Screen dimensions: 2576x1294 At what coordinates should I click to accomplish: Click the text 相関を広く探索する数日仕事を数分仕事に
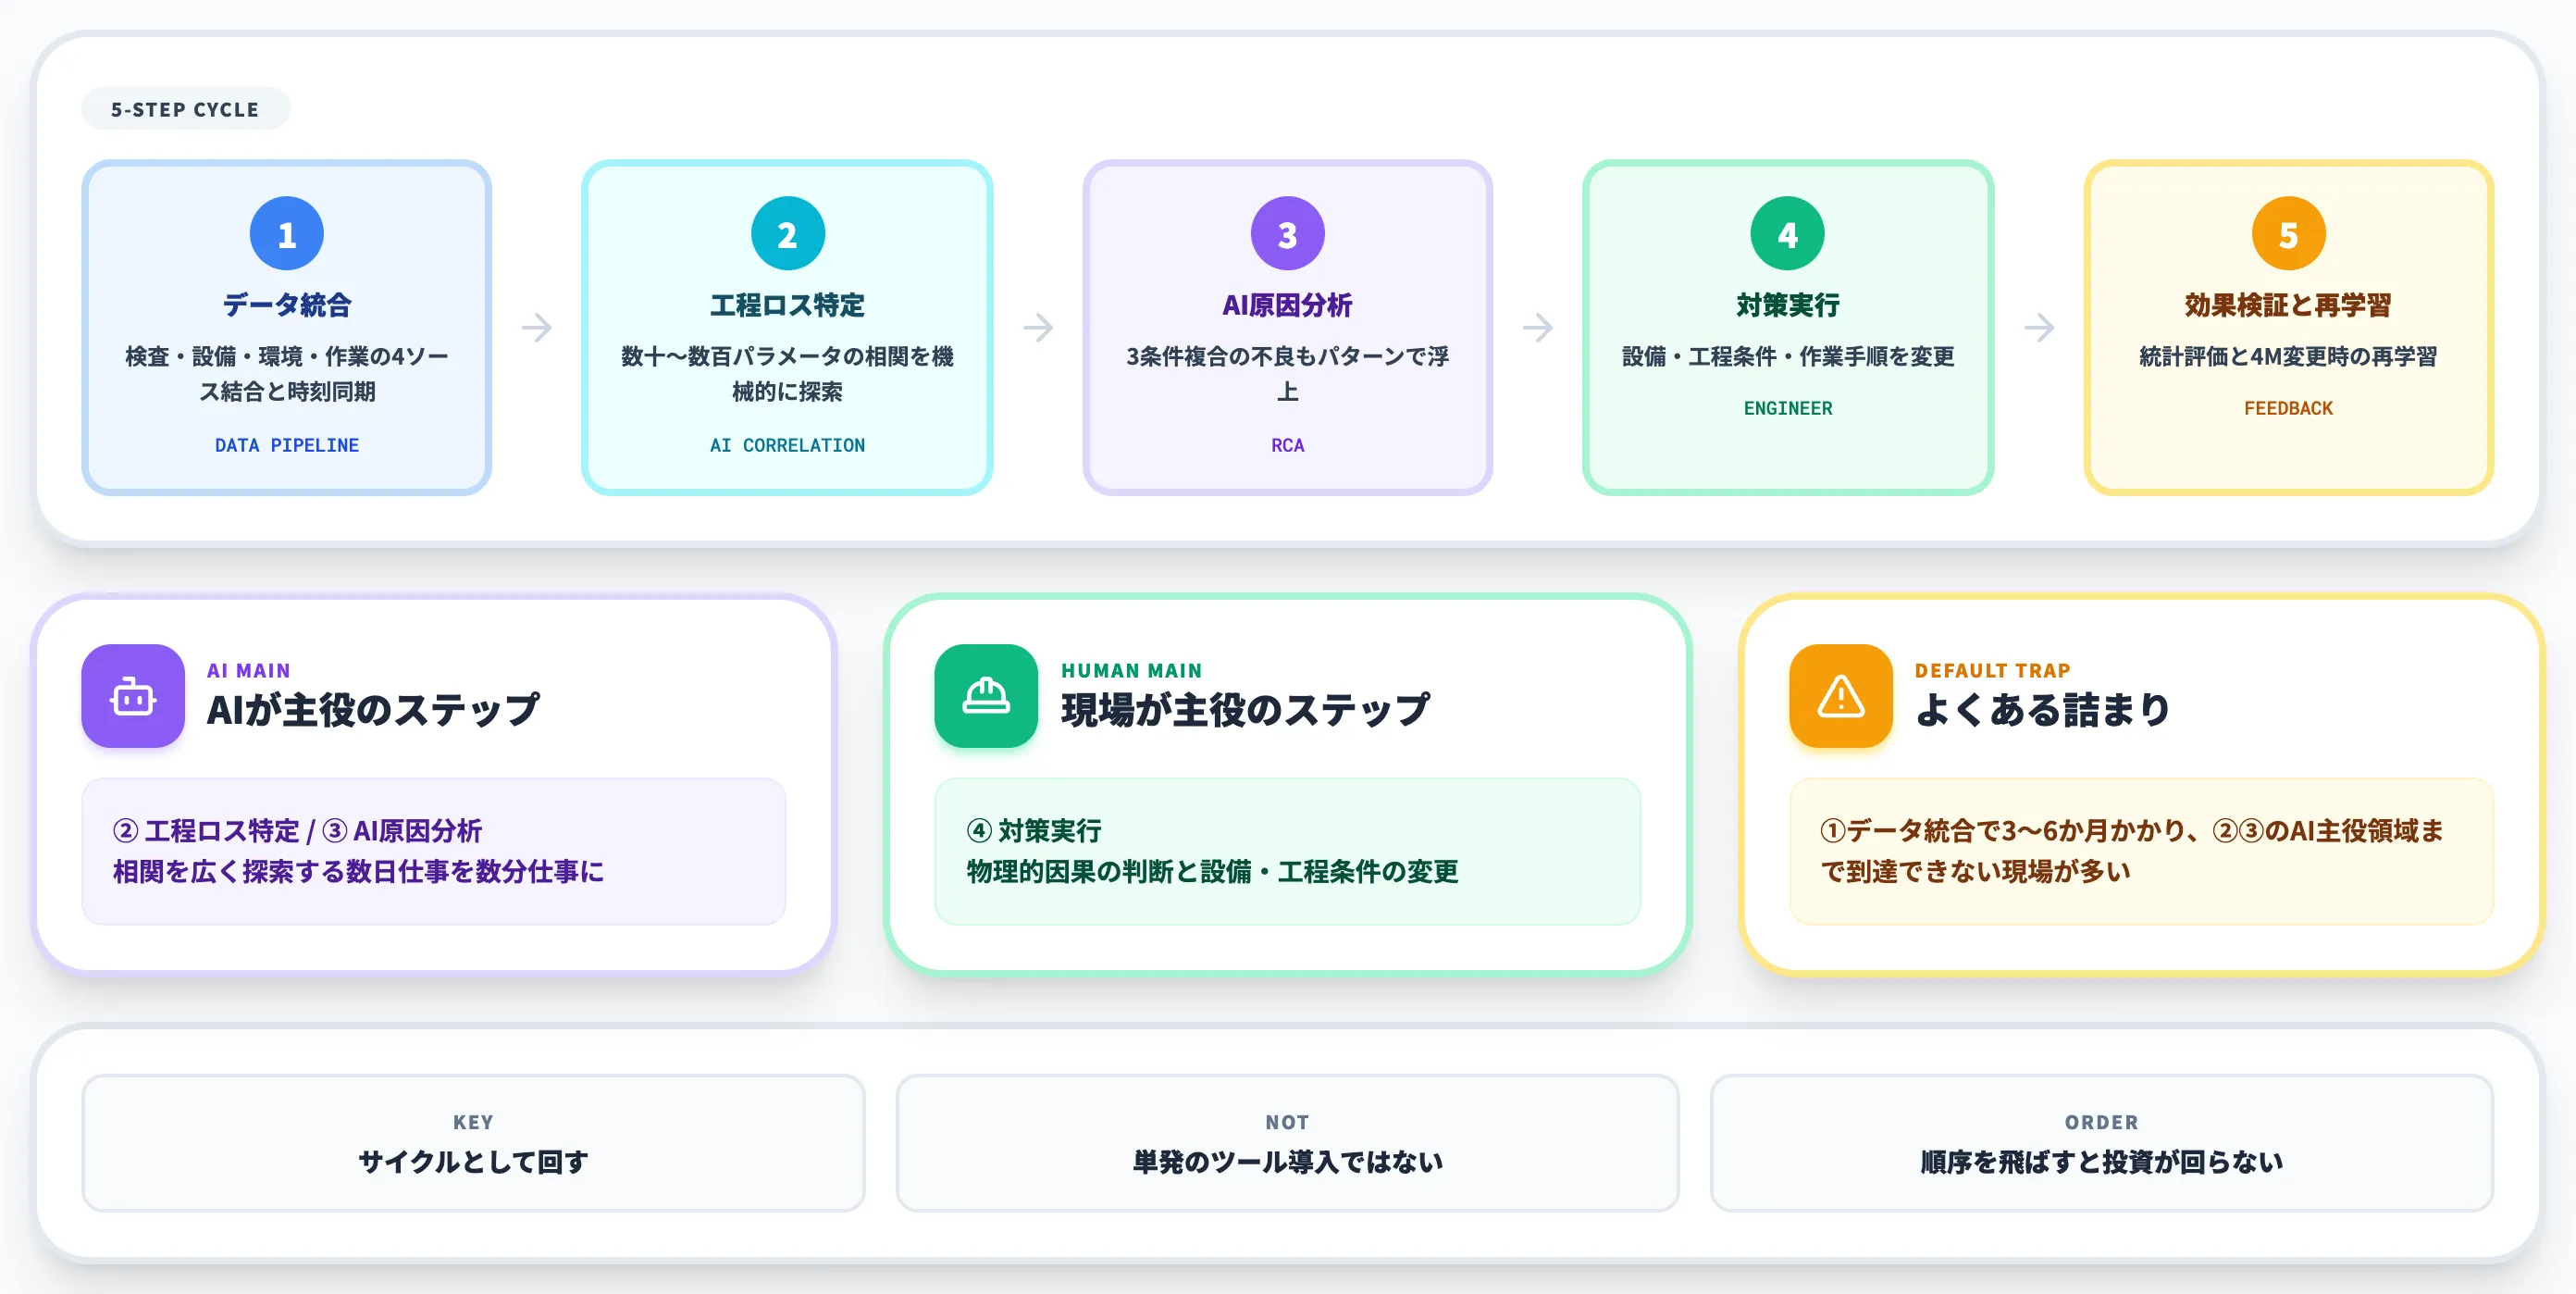tap(359, 872)
